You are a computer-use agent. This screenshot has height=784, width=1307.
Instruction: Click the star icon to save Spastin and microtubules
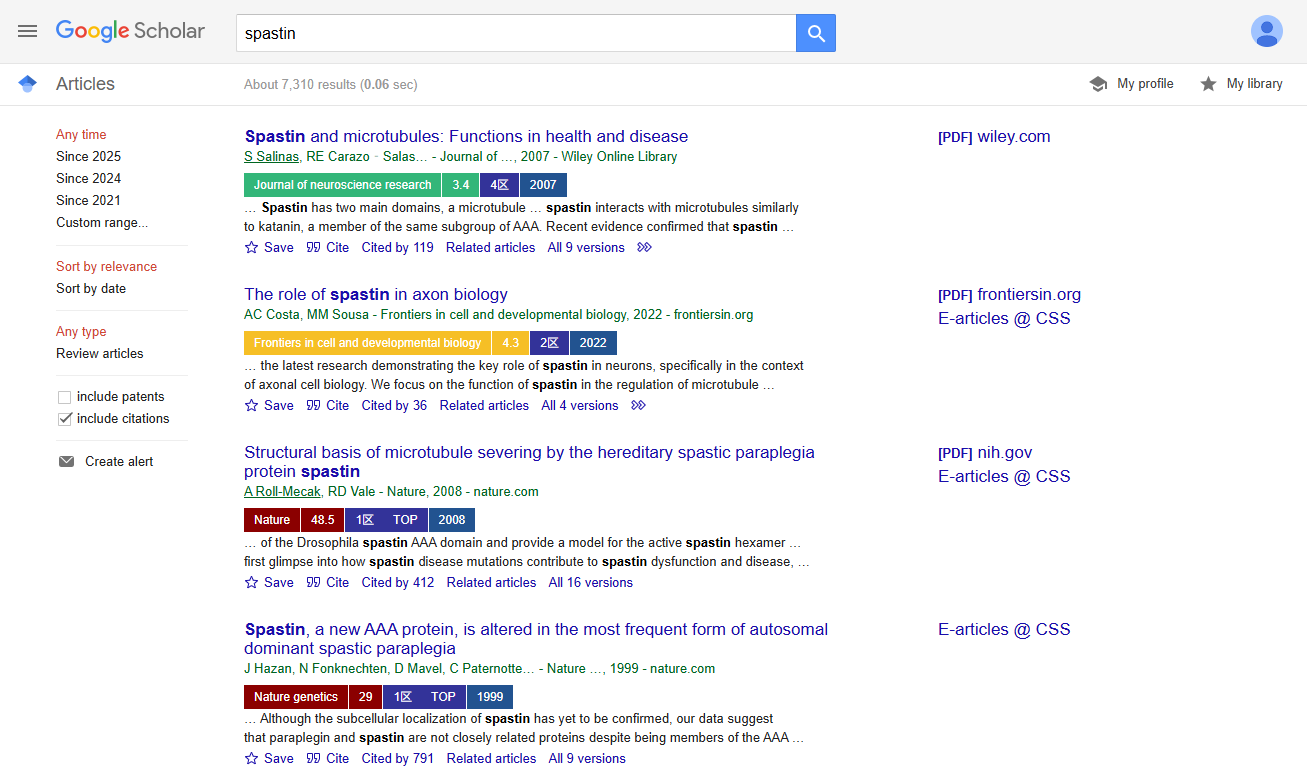click(x=252, y=248)
